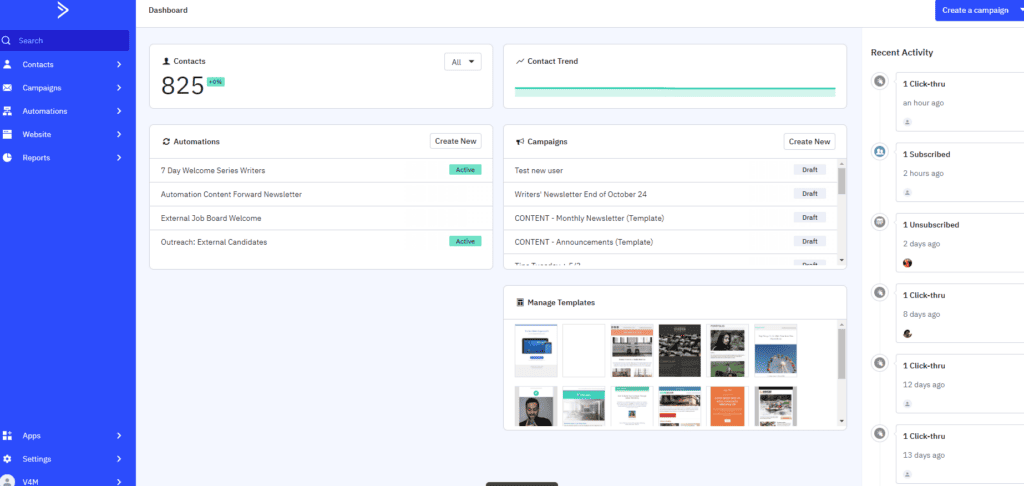This screenshot has width=1024, height=486.
Task: Click the contact avatar under Unsubscribed activity
Action: click(x=907, y=263)
